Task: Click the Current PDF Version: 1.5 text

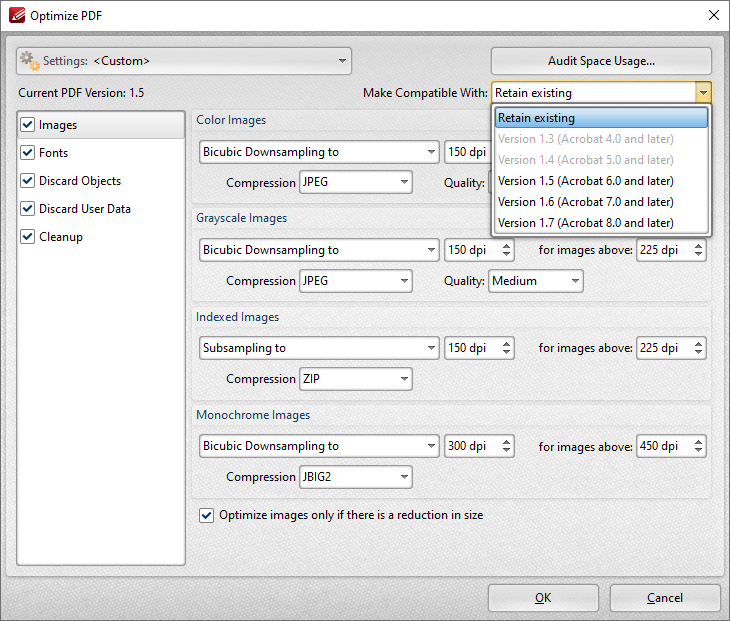Action: click(81, 93)
